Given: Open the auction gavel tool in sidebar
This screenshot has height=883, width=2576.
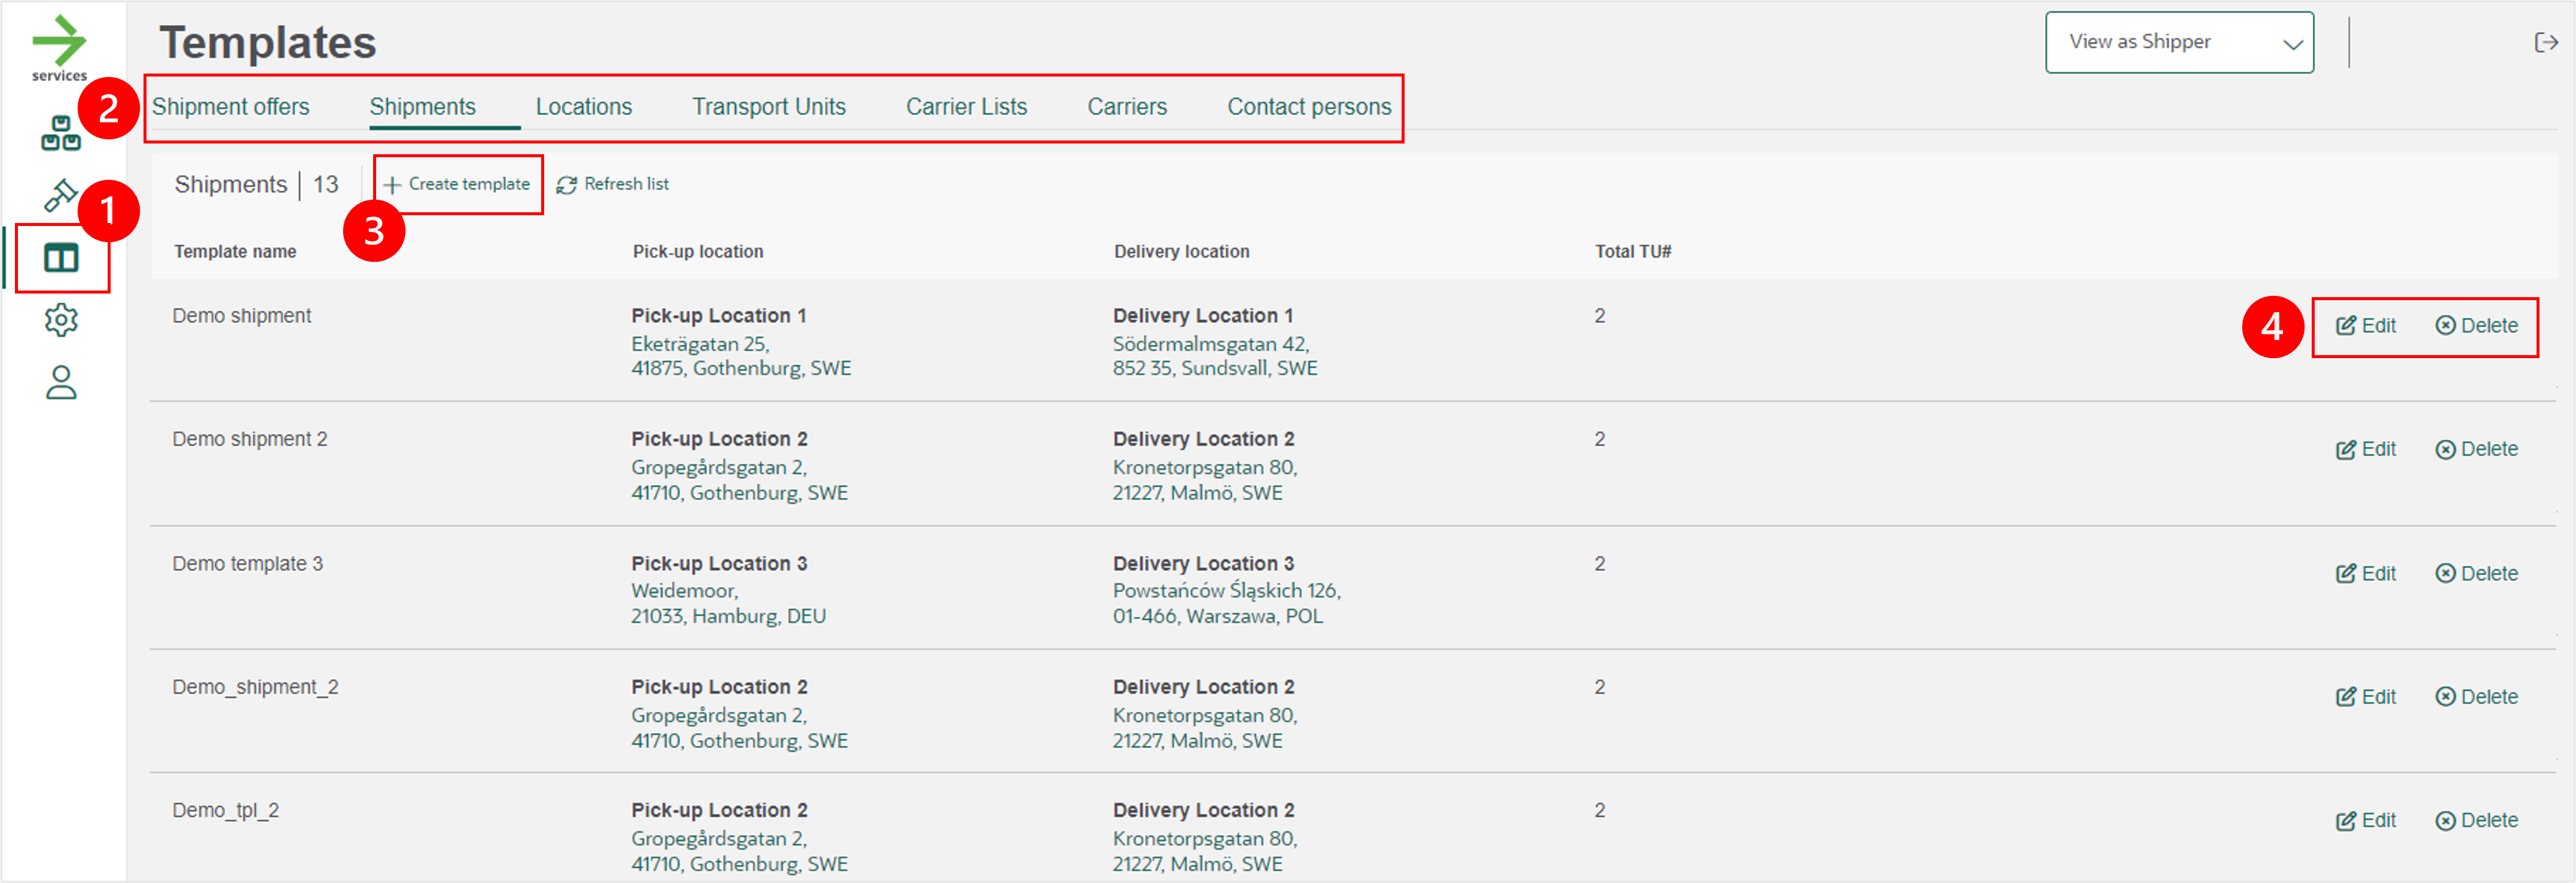Looking at the screenshot, I should (61, 196).
